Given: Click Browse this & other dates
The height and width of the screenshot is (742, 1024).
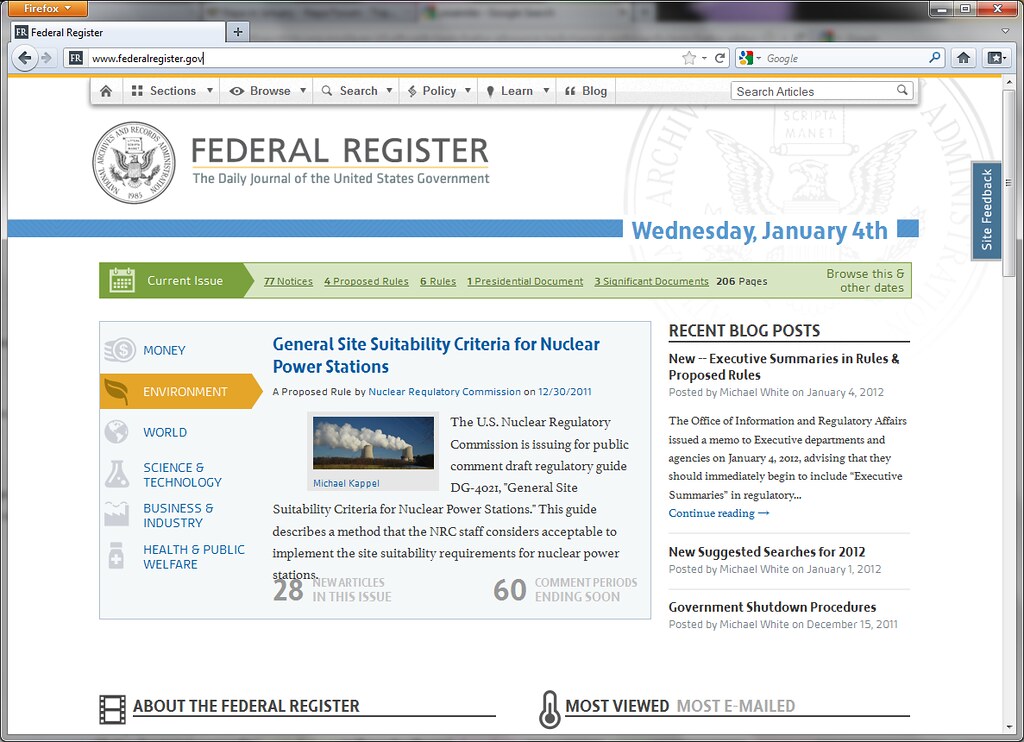Looking at the screenshot, I should point(865,280).
